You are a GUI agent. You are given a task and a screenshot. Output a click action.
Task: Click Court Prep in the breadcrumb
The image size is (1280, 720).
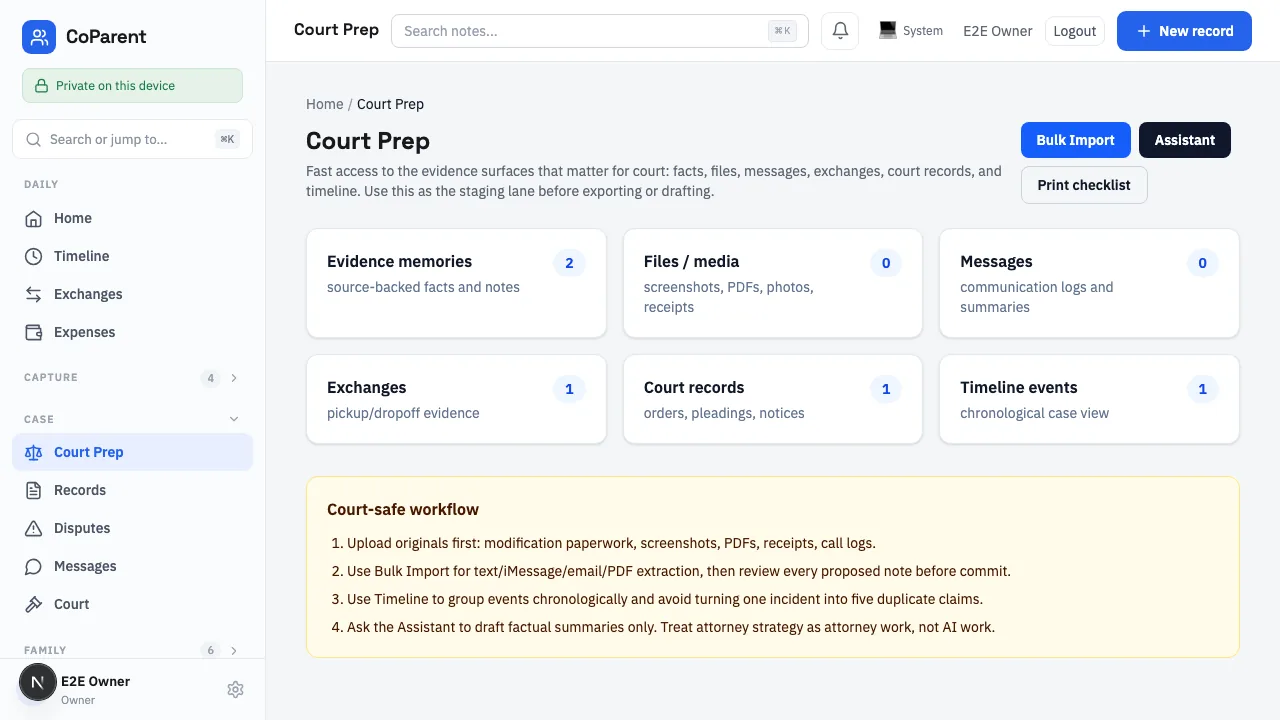tap(390, 104)
